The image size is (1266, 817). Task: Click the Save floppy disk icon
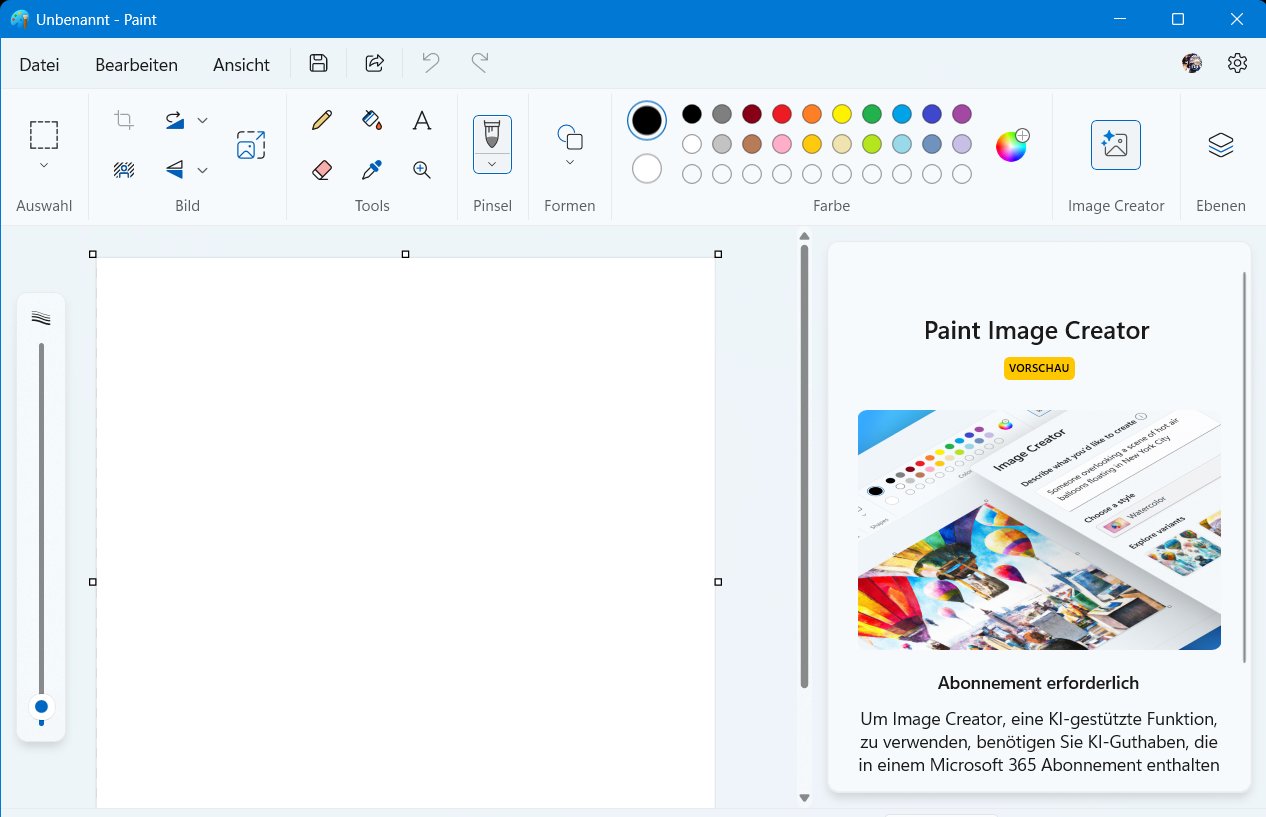[319, 64]
